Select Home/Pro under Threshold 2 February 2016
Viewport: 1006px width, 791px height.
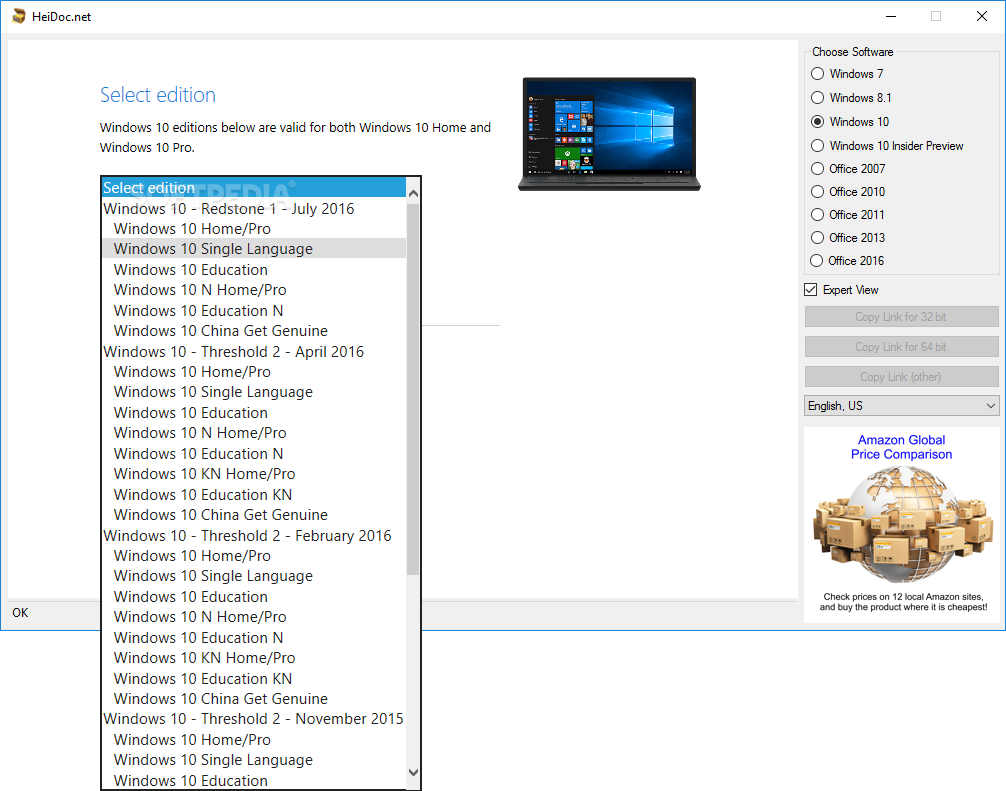(254, 556)
